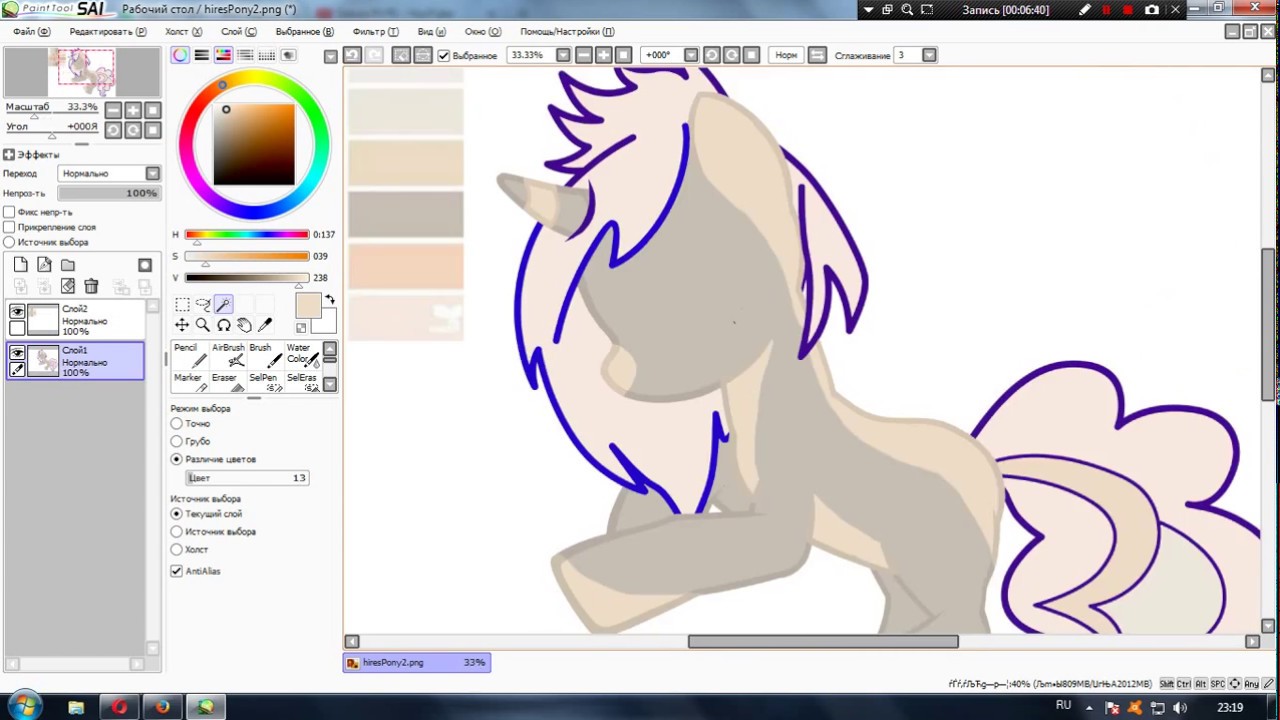Choose the Eraser tool
The height and width of the screenshot is (720, 1280).
pos(227,382)
